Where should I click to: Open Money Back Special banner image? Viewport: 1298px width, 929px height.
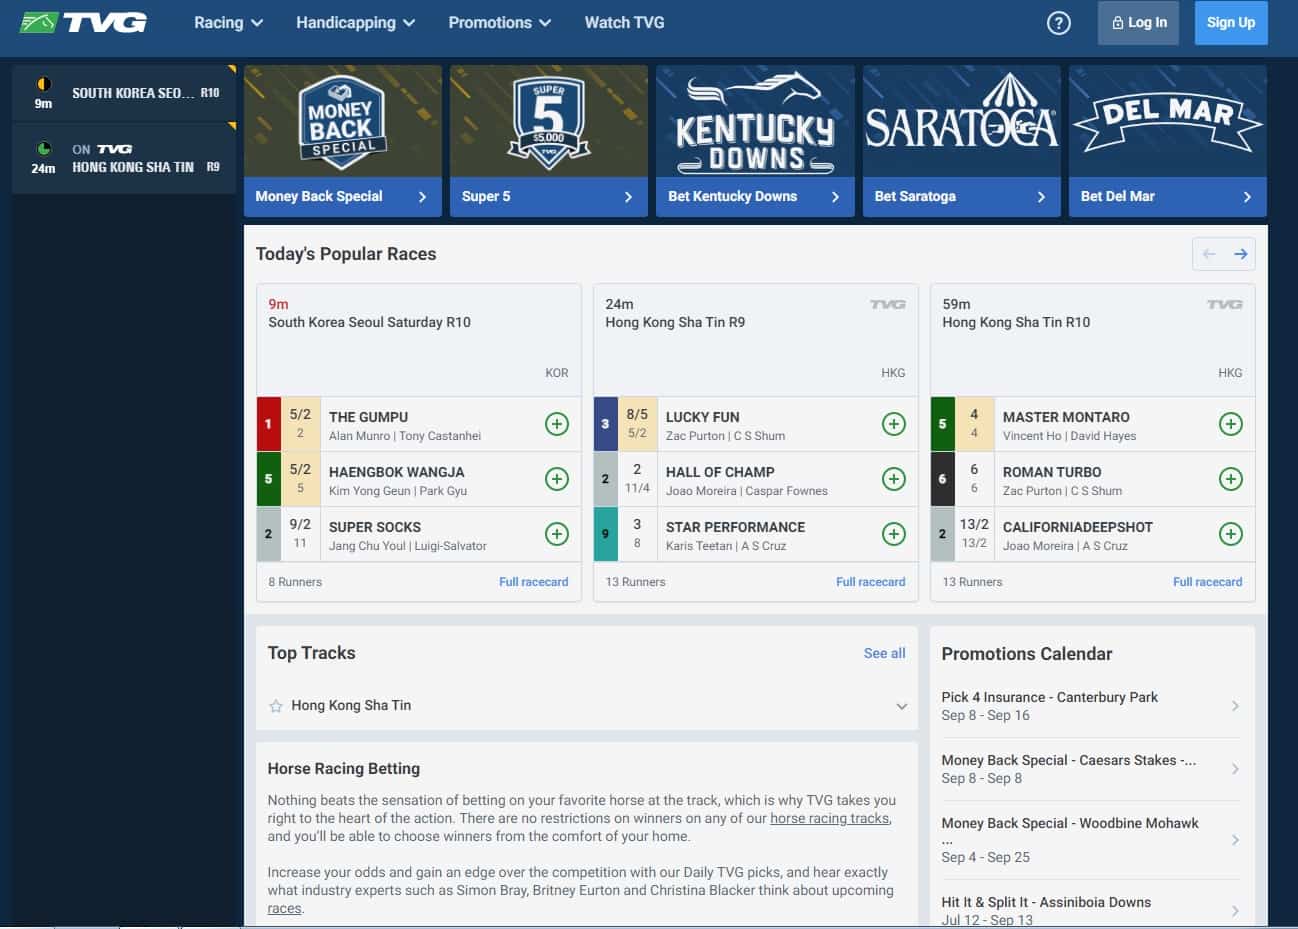(x=343, y=121)
